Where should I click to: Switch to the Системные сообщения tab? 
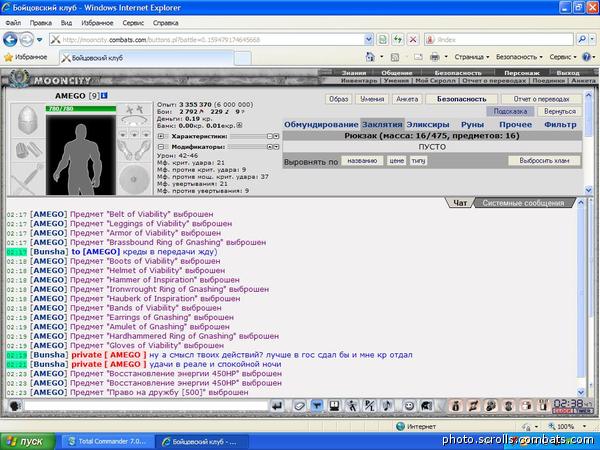(523, 203)
